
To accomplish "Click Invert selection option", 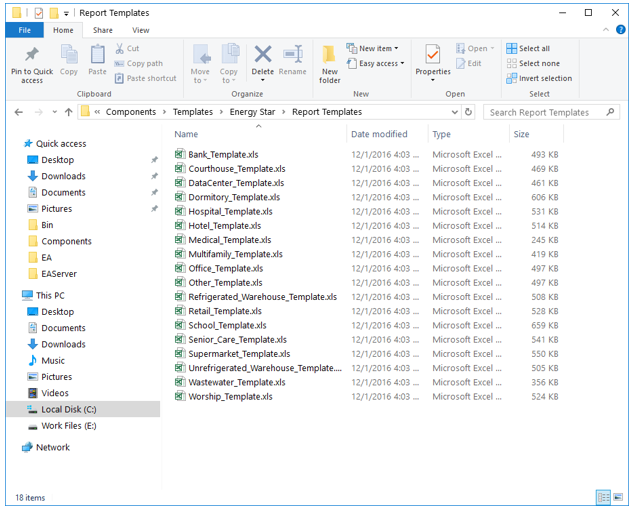I will pyautogui.click(x=540, y=78).
